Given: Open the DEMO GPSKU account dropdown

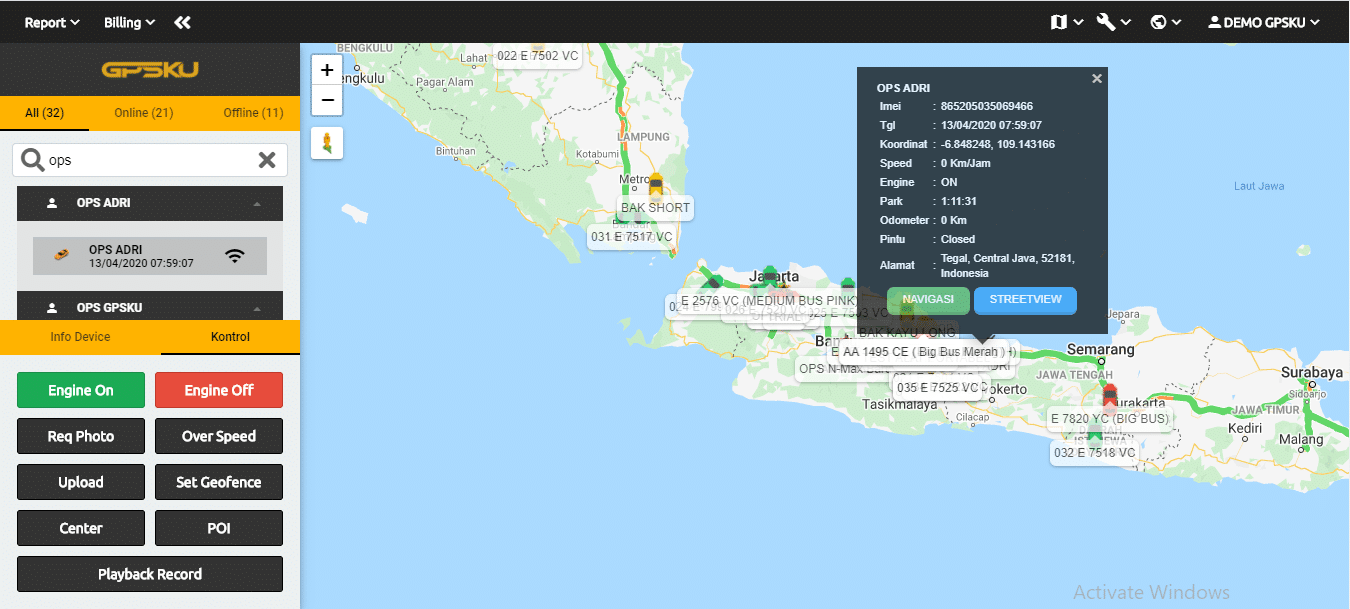Looking at the screenshot, I should pyautogui.click(x=1264, y=22).
